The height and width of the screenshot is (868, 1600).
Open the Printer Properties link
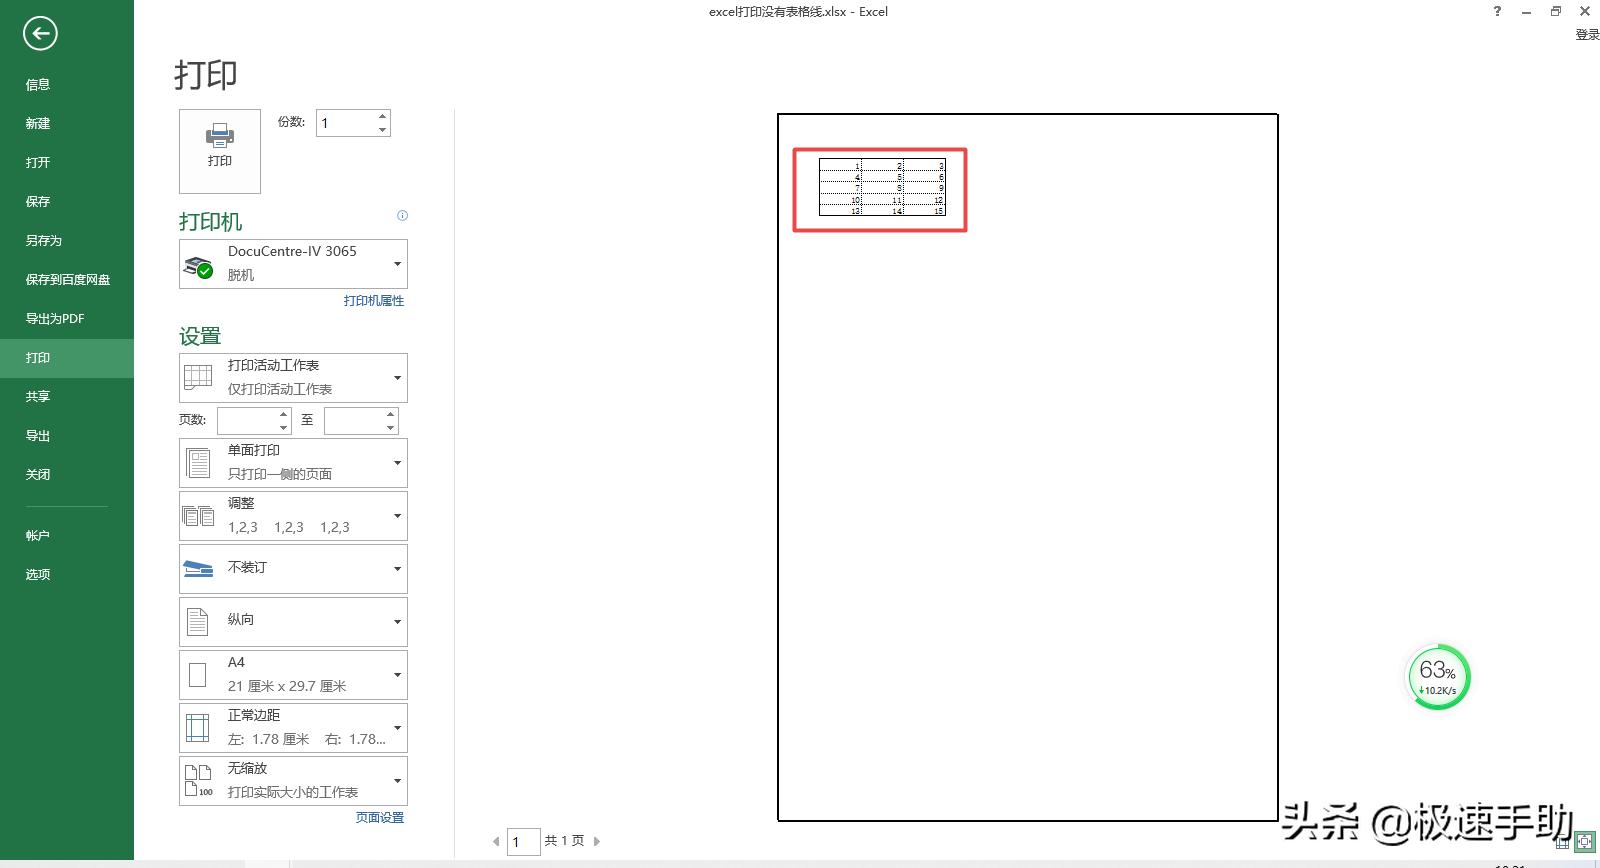point(374,301)
